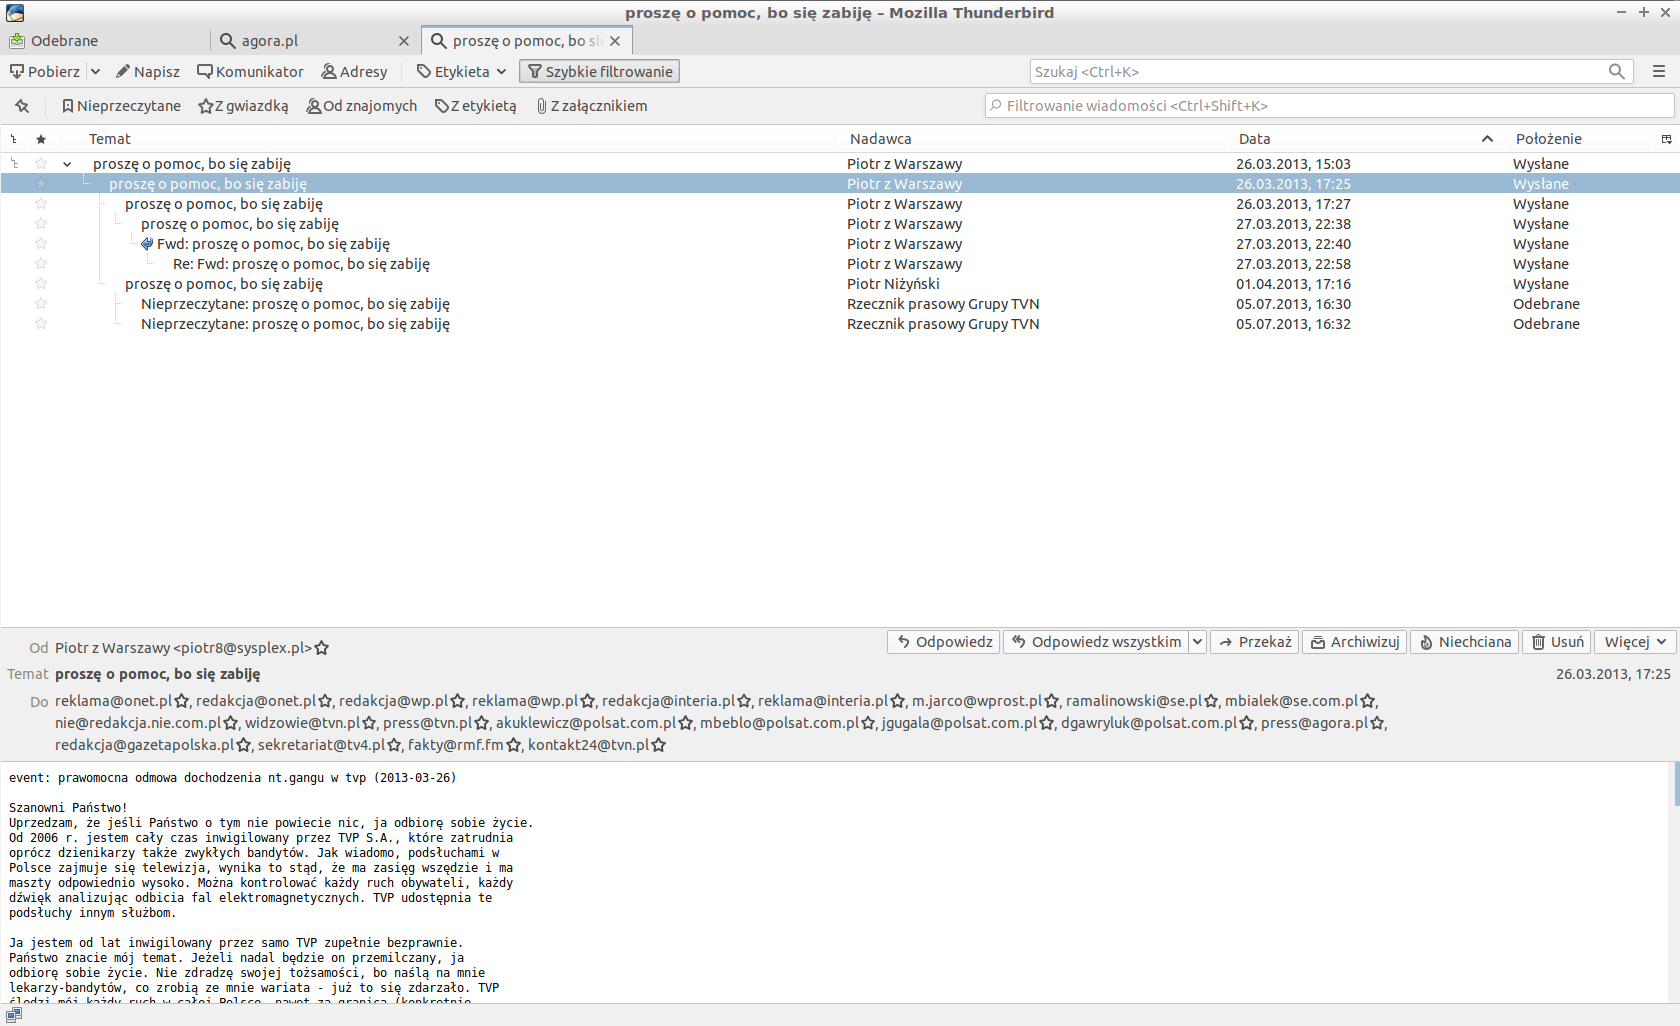Filter by Od znajomych contacts

pos(361,106)
